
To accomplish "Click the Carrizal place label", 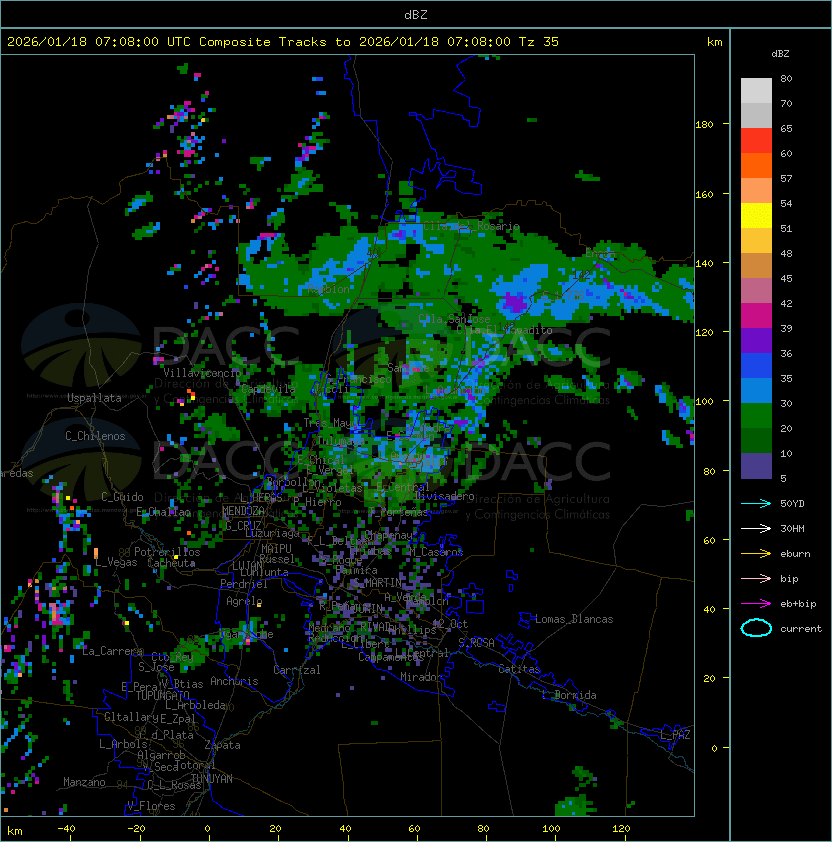I will 297,670.
